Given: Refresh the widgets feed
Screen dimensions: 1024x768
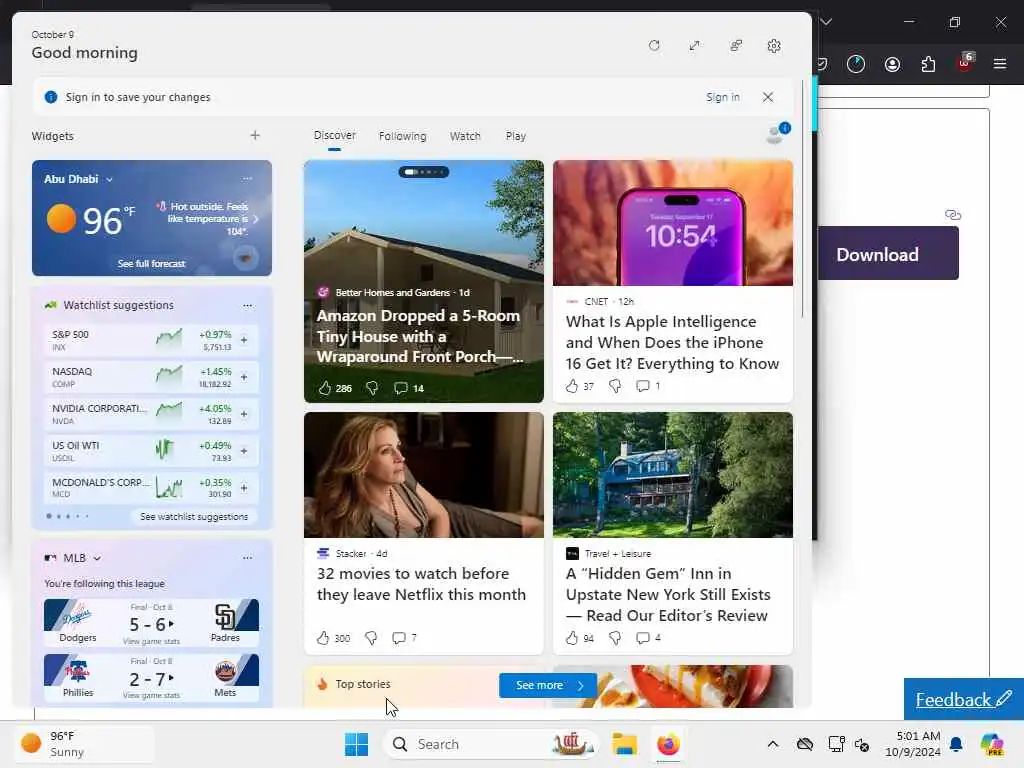Looking at the screenshot, I should [654, 46].
